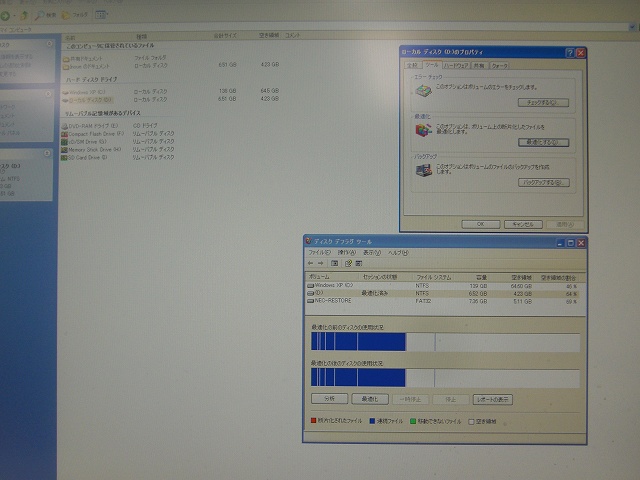640x480 pixels.
Task: Open the ファイル menu in Disk Defragmenter
Action: pyautogui.click(x=319, y=253)
